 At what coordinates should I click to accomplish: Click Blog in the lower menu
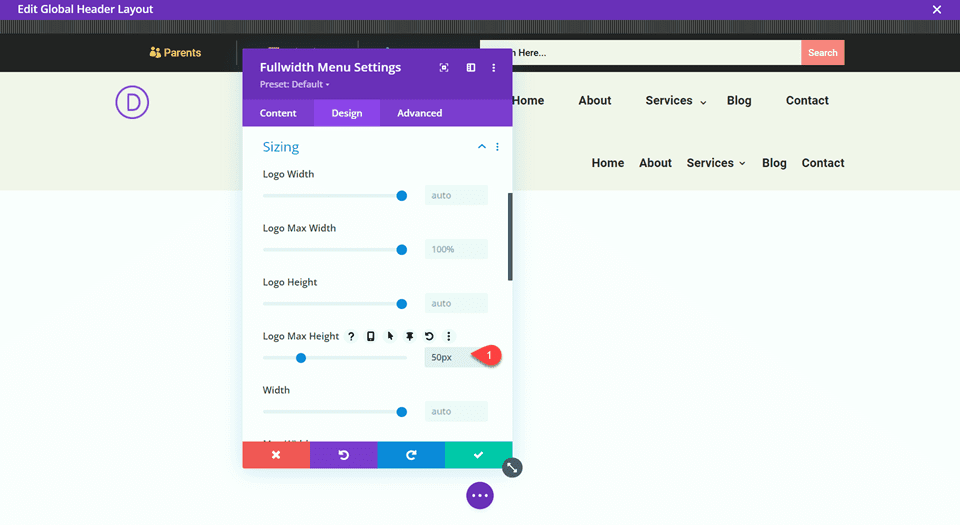pyautogui.click(x=774, y=163)
